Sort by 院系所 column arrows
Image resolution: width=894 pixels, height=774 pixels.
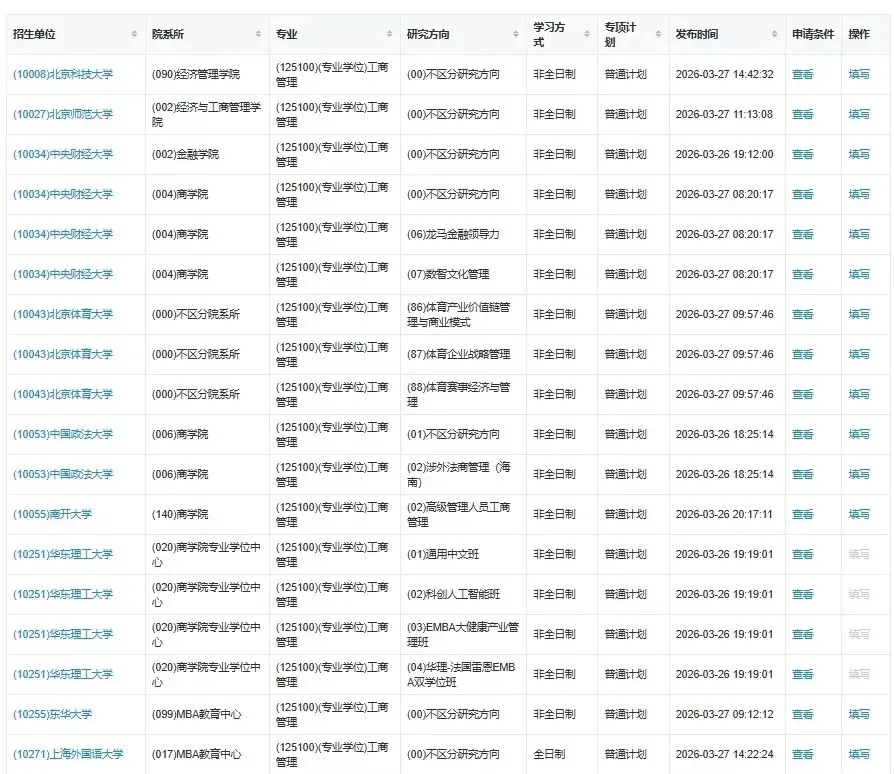258,34
